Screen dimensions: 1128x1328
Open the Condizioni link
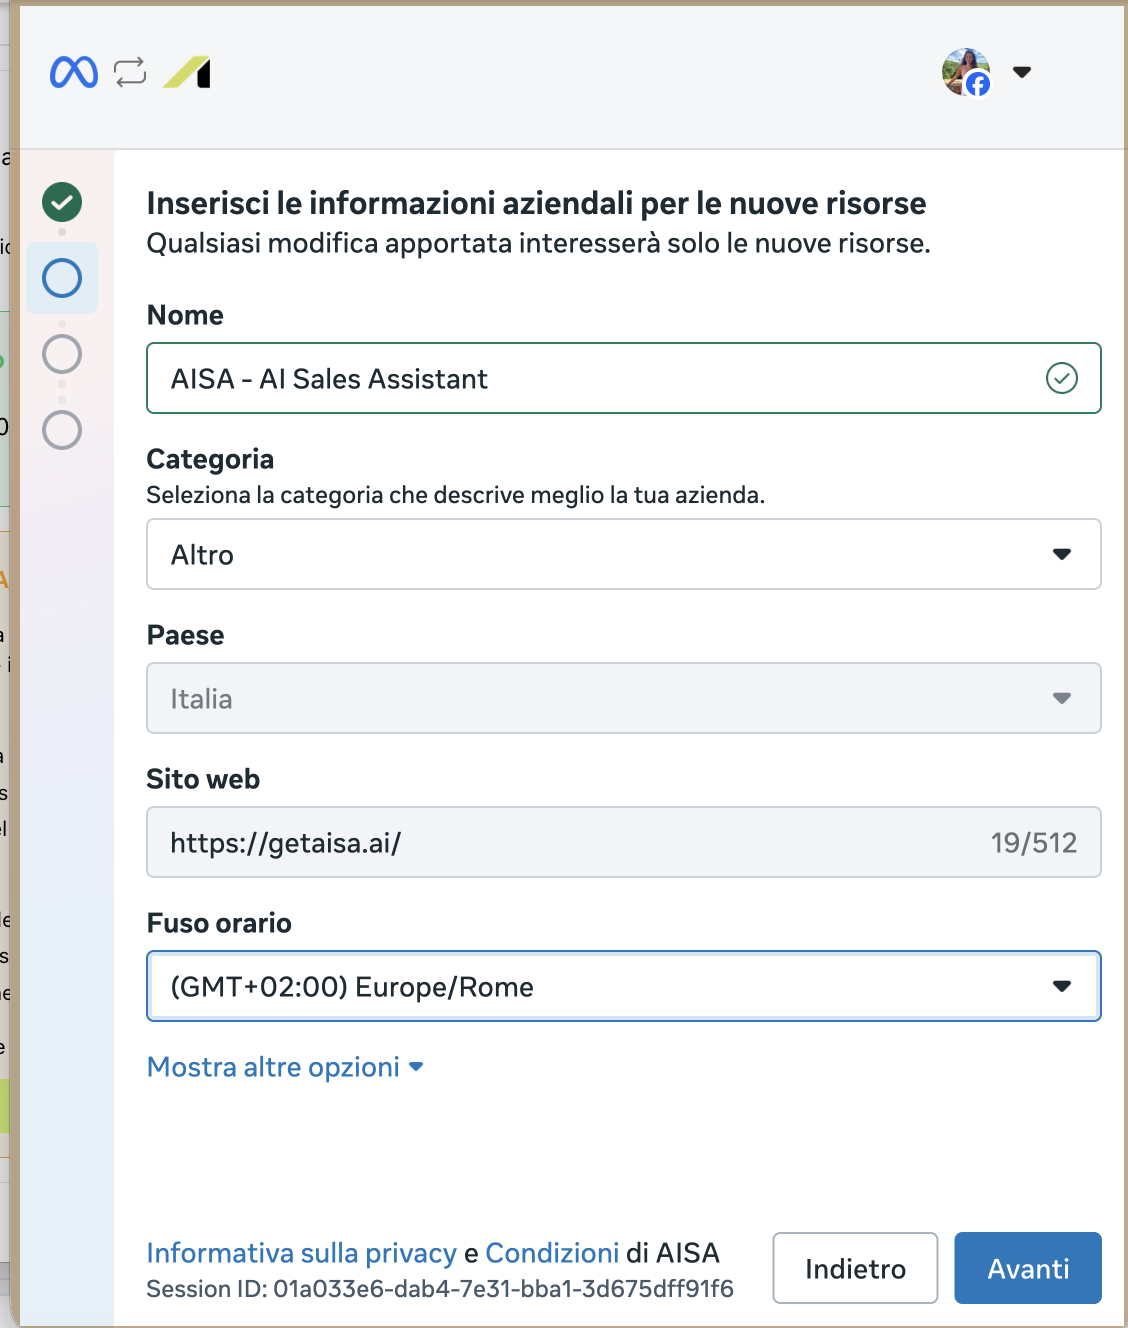(x=552, y=1253)
